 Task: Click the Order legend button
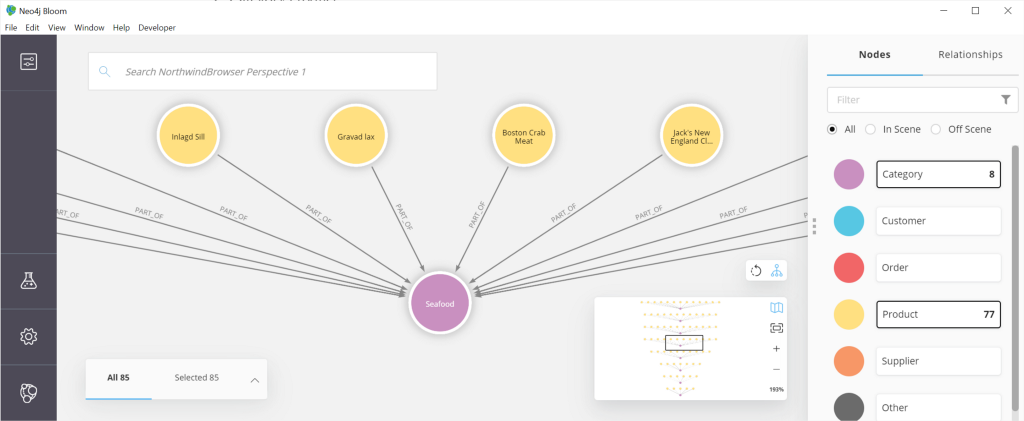coord(938,268)
